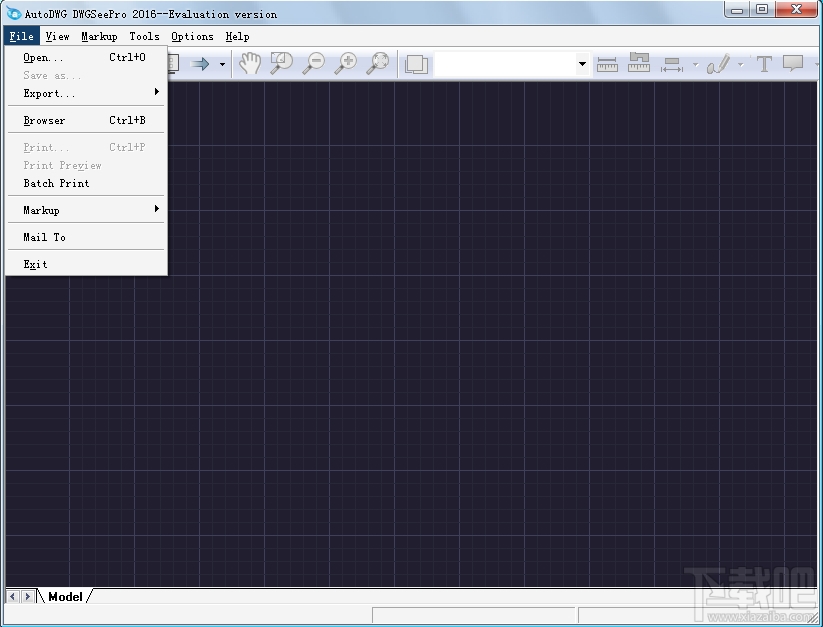Choose Open... from File menu
Viewport: 823px width, 627px height.
click(x=86, y=58)
